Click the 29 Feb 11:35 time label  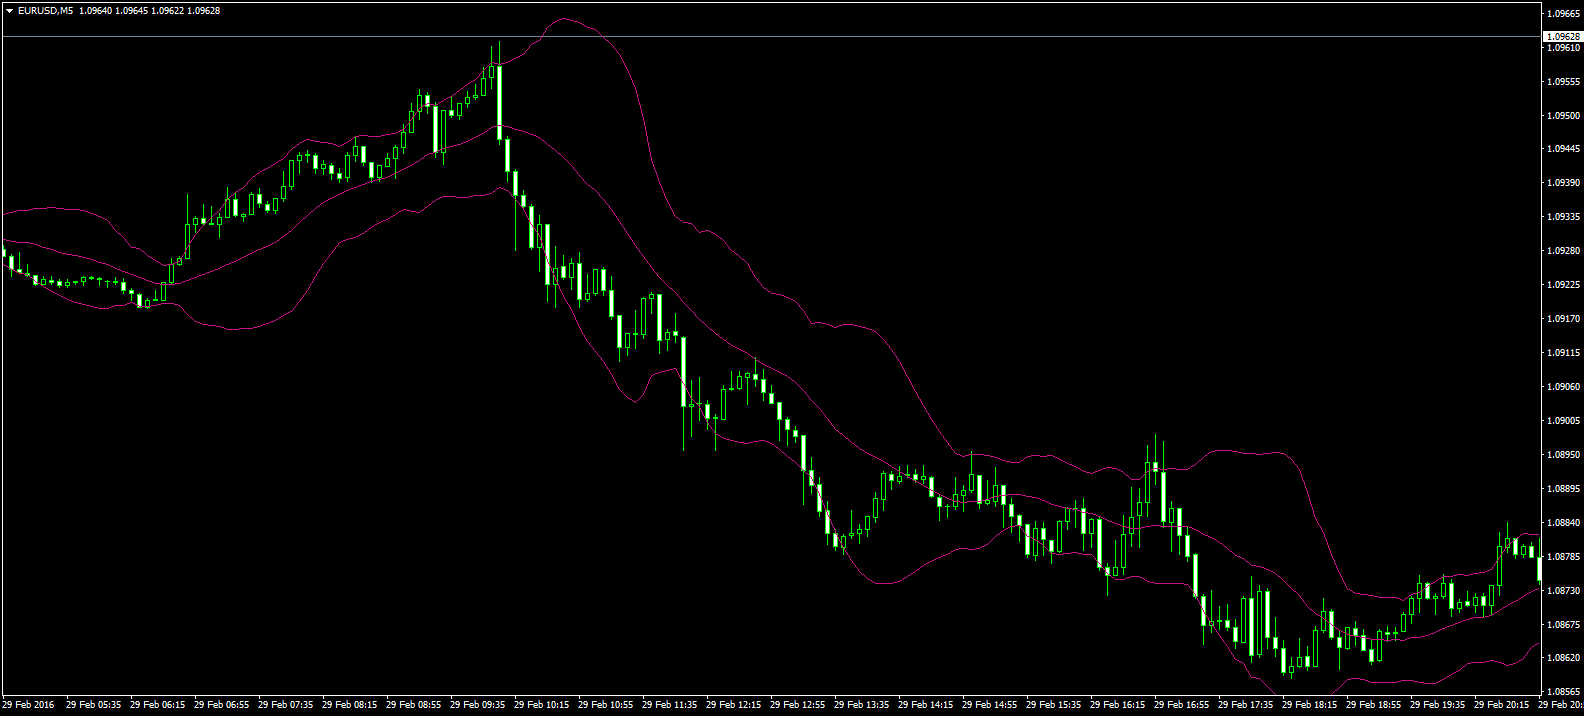pos(669,705)
